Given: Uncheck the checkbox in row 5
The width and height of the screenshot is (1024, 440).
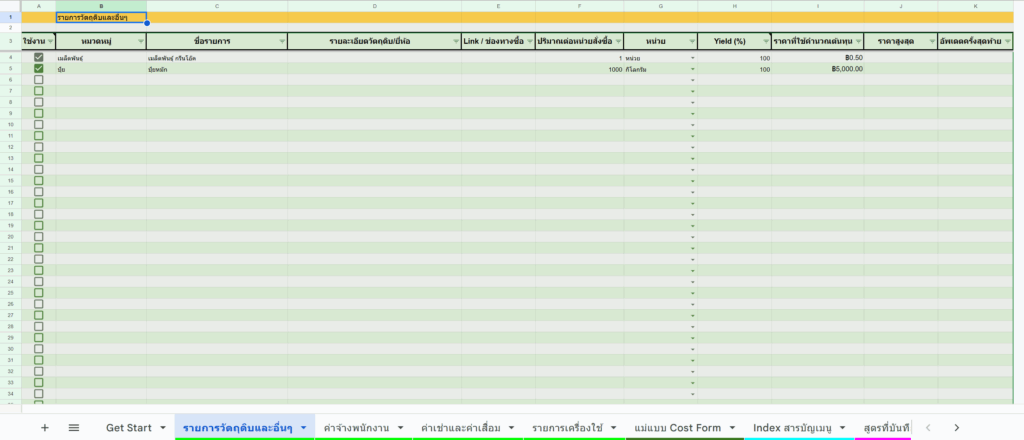Looking at the screenshot, I should [x=39, y=69].
